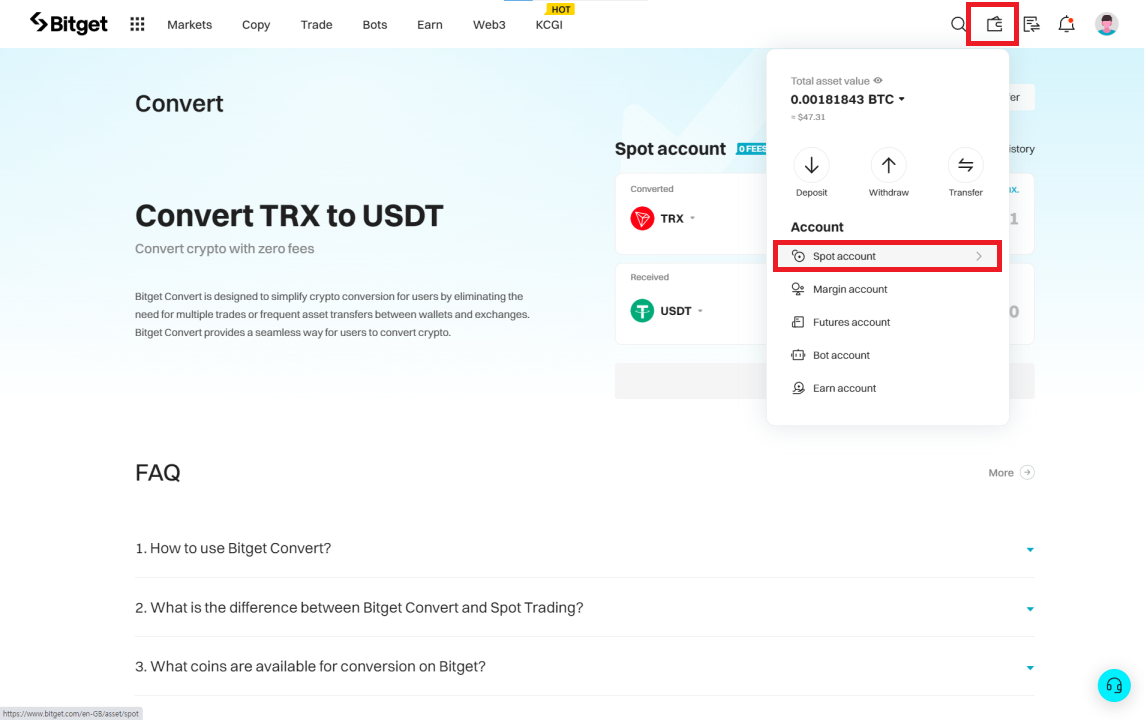
Task: Click the Transfer arrows icon
Action: (x=965, y=166)
